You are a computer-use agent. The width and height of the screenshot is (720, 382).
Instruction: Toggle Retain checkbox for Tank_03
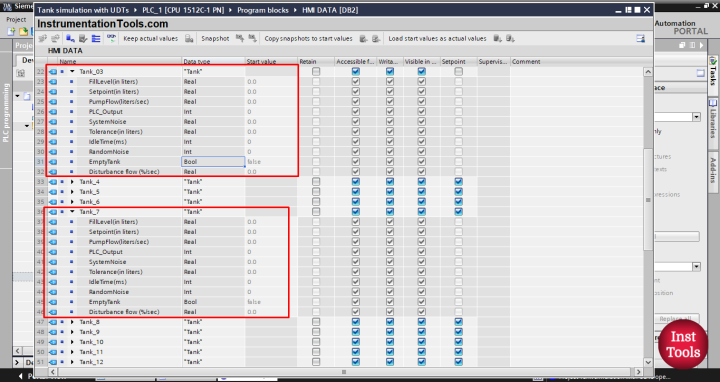(316, 71)
